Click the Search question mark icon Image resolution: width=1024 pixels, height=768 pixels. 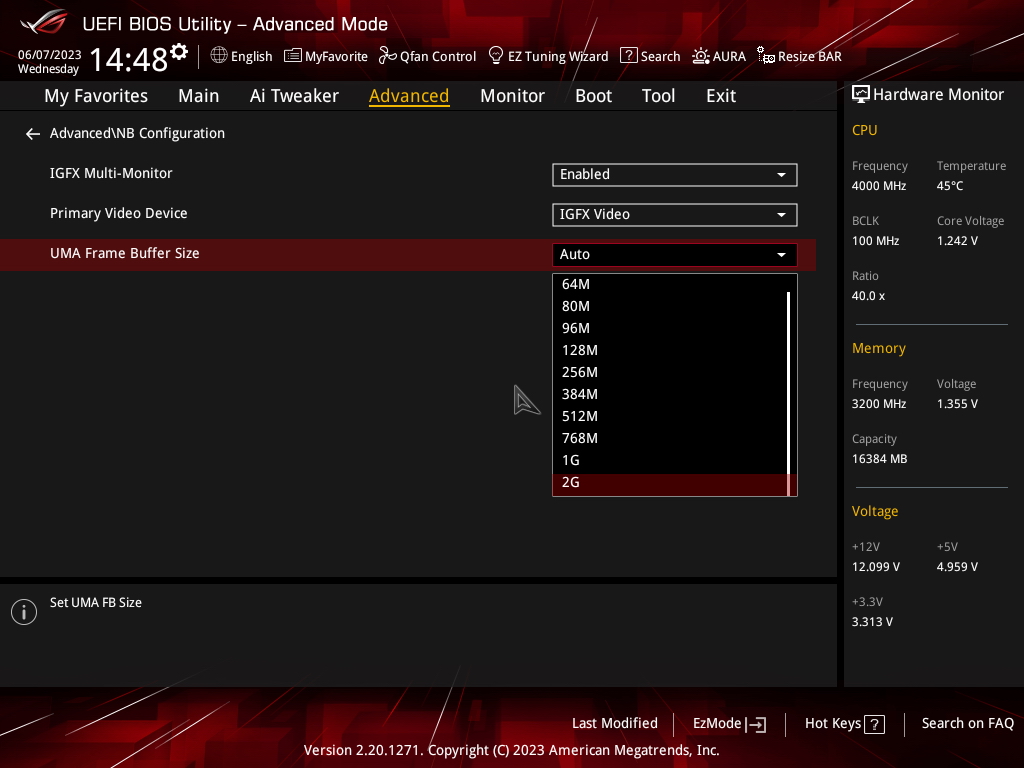click(628, 56)
